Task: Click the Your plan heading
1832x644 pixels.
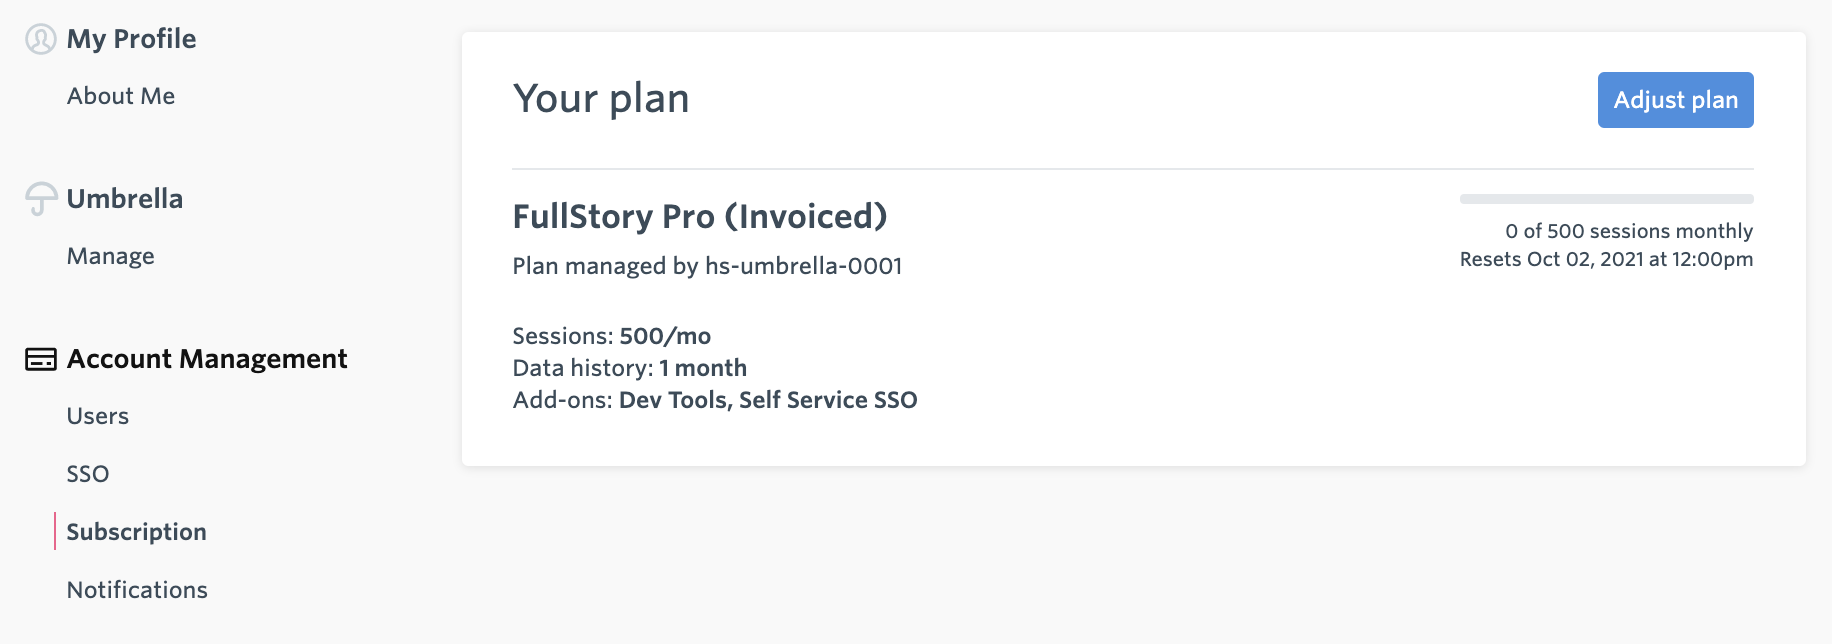Action: point(601,99)
